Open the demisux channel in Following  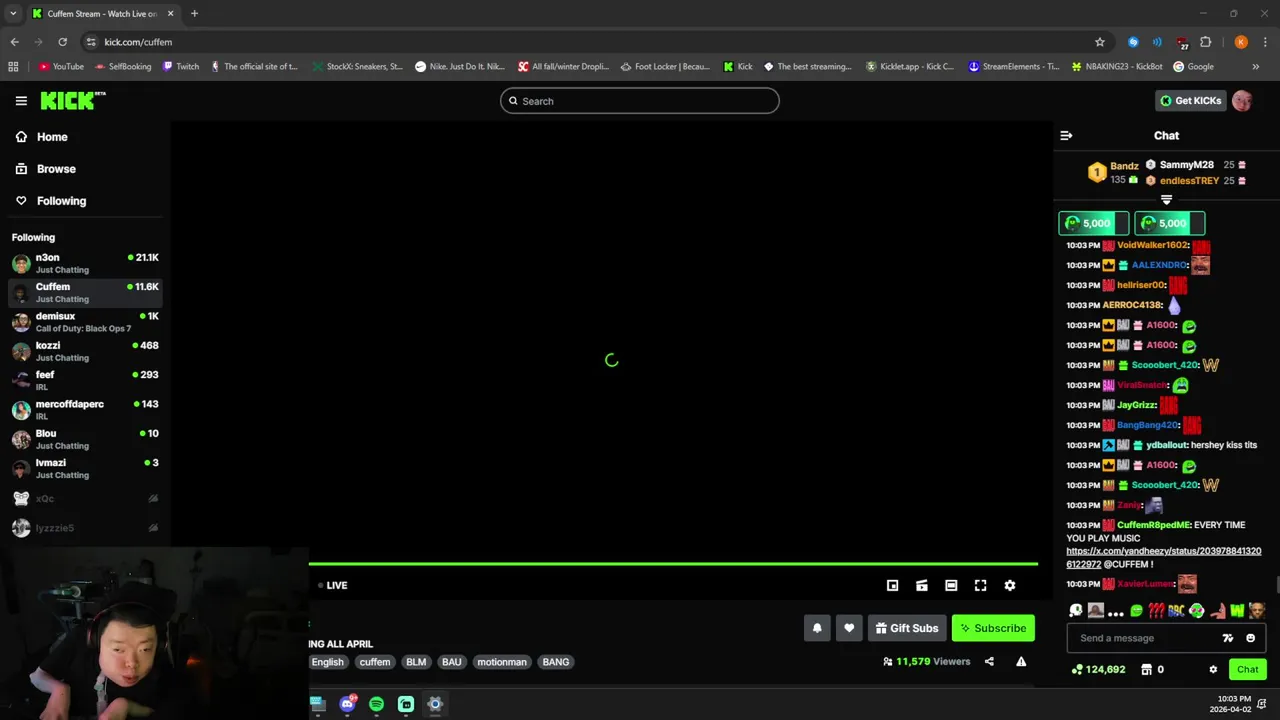85,322
